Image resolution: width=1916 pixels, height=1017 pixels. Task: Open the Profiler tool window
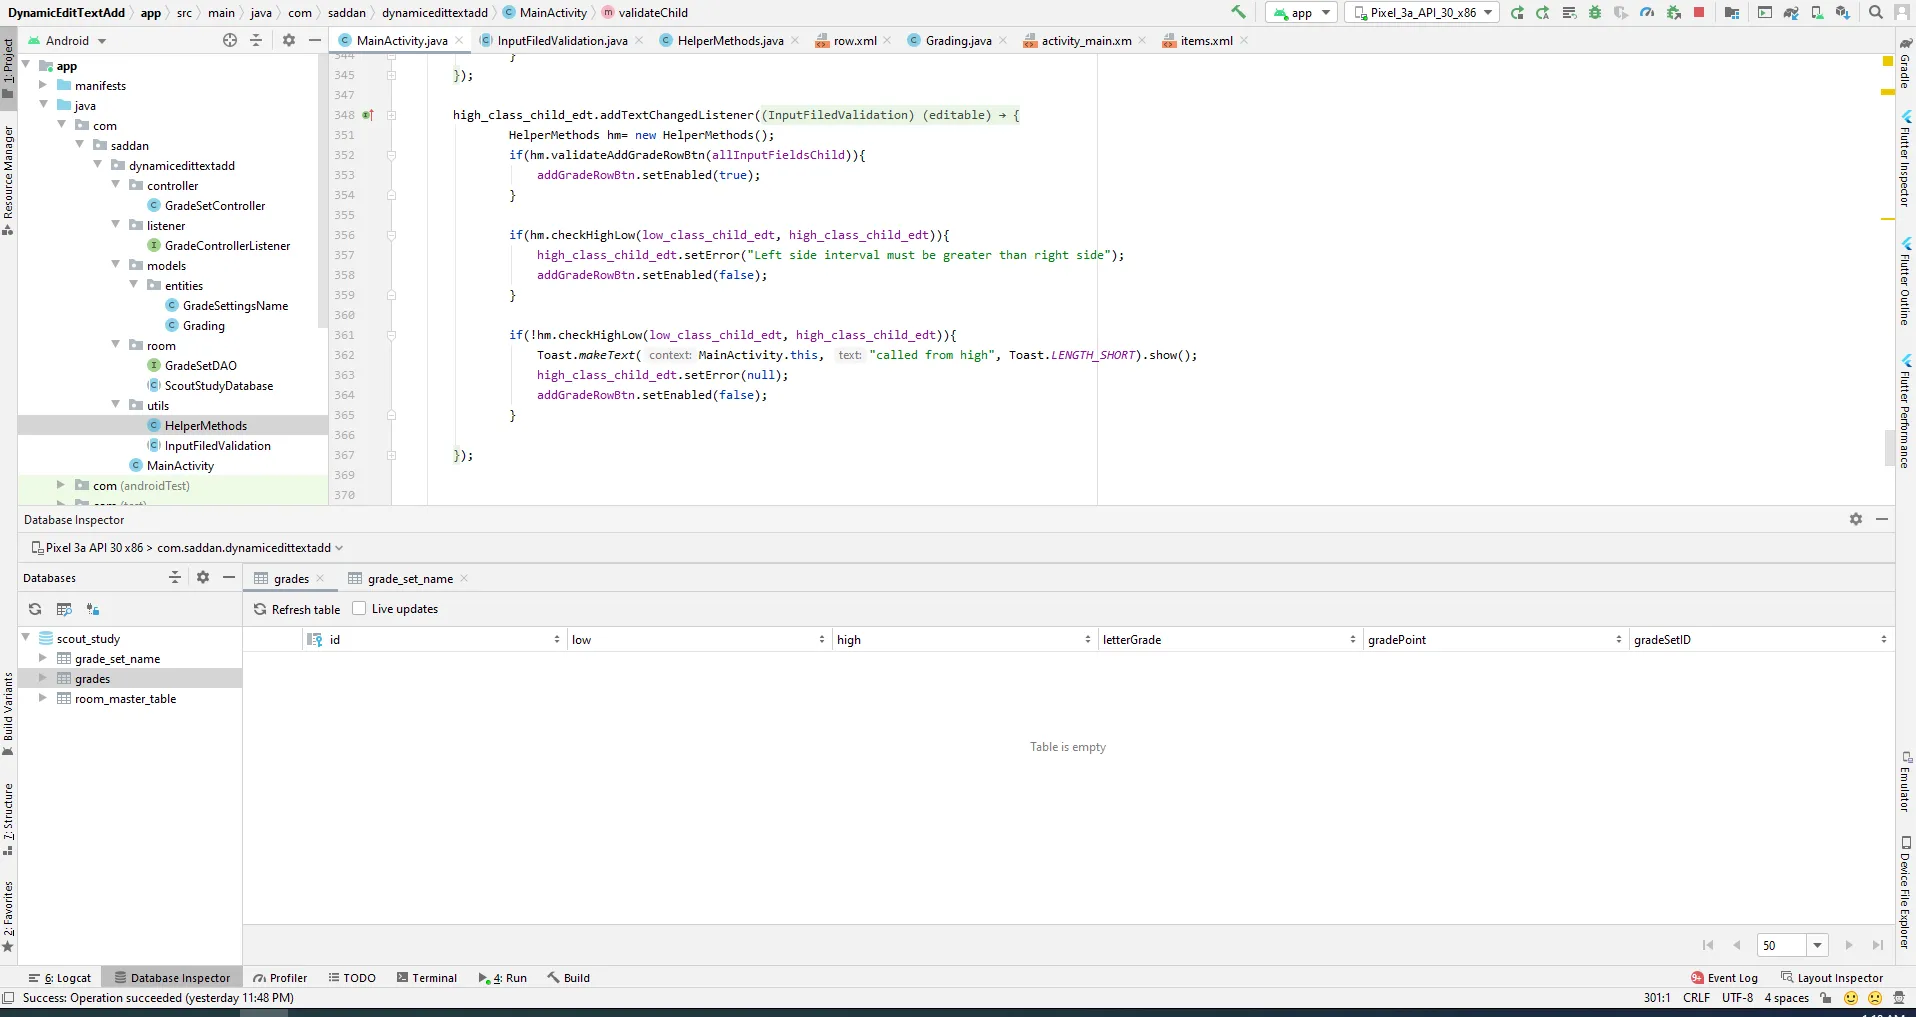pos(280,978)
